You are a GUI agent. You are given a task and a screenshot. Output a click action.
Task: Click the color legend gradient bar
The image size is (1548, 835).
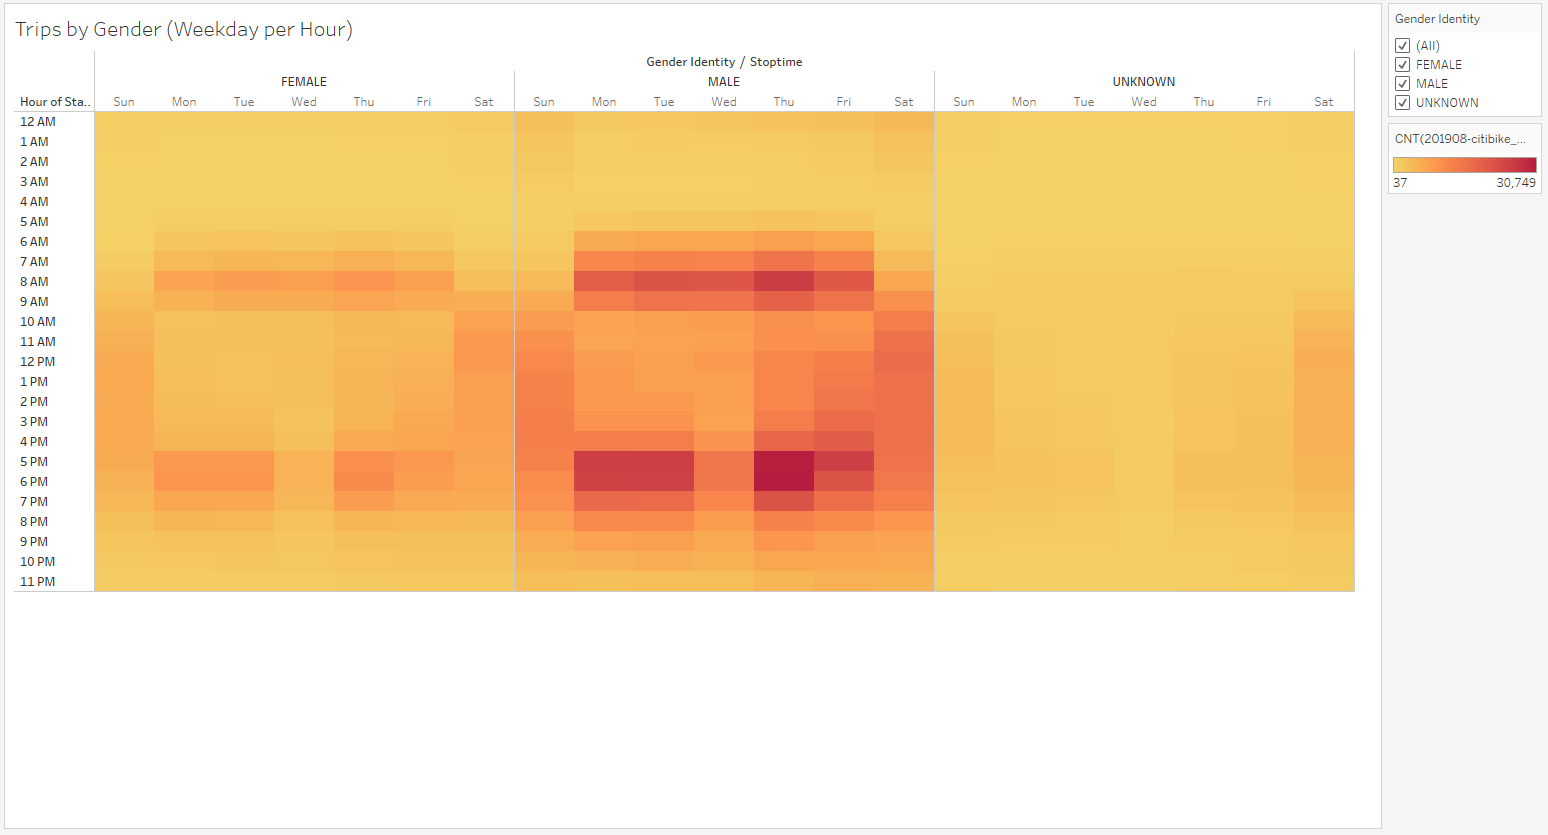pyautogui.click(x=1464, y=165)
